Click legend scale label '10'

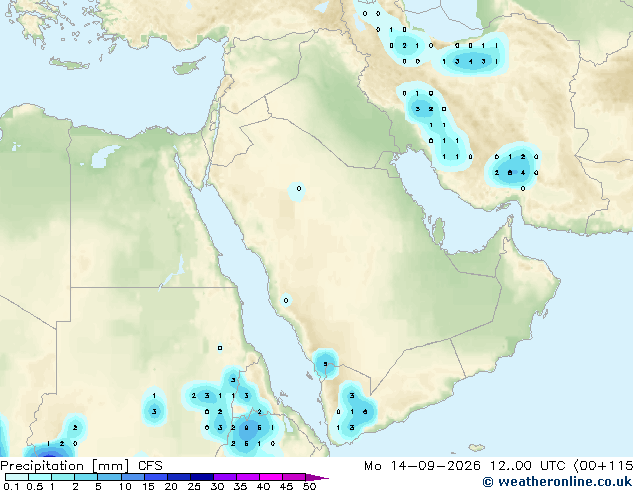125,486
